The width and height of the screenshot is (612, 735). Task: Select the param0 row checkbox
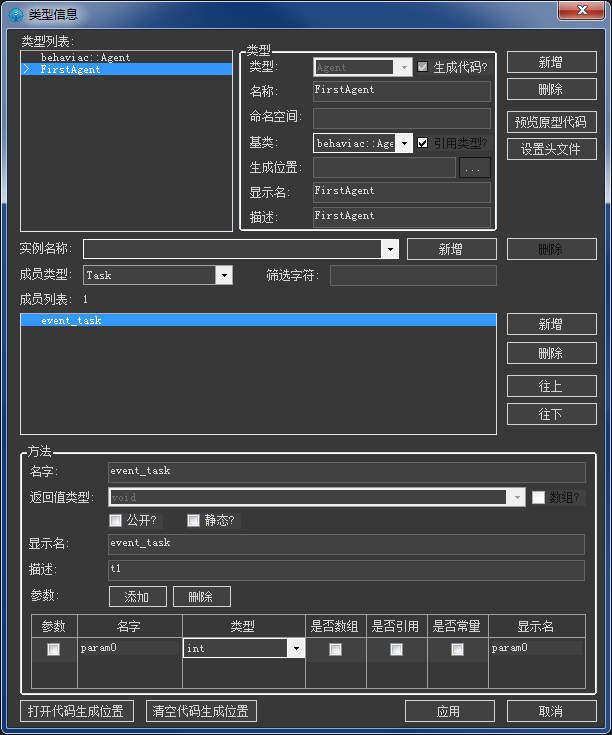tap(53, 649)
